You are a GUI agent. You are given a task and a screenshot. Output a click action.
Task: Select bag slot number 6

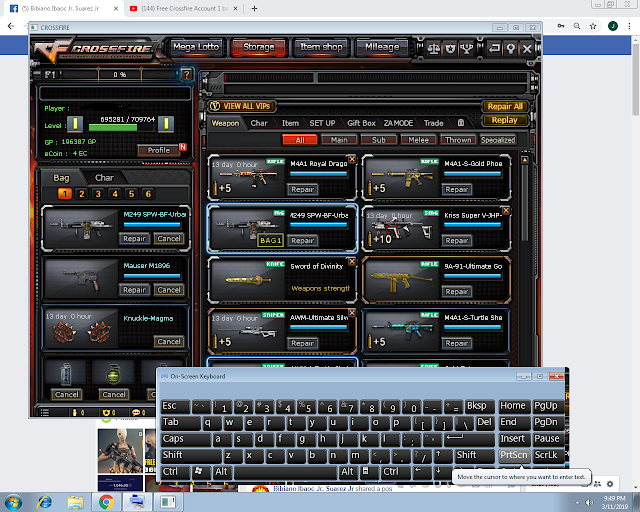tap(149, 194)
